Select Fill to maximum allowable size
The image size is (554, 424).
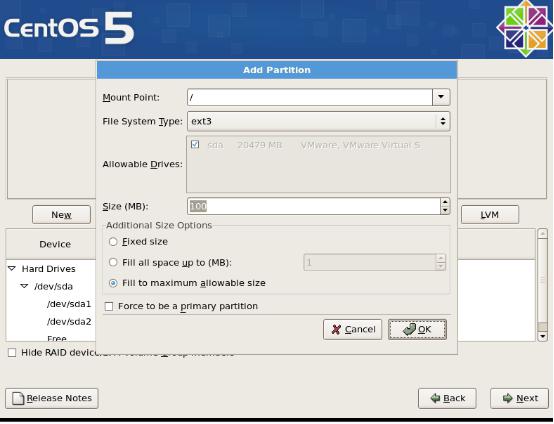point(113,283)
